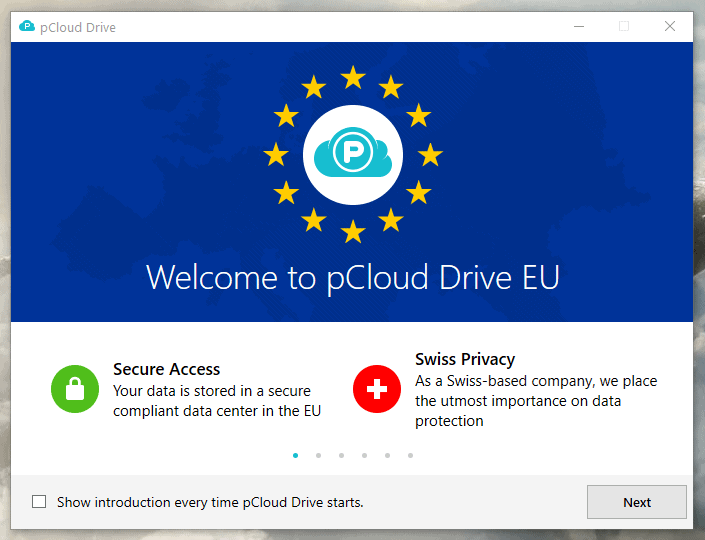Open the fifth intro page dot
The image size is (705, 540).
pyautogui.click(x=387, y=455)
